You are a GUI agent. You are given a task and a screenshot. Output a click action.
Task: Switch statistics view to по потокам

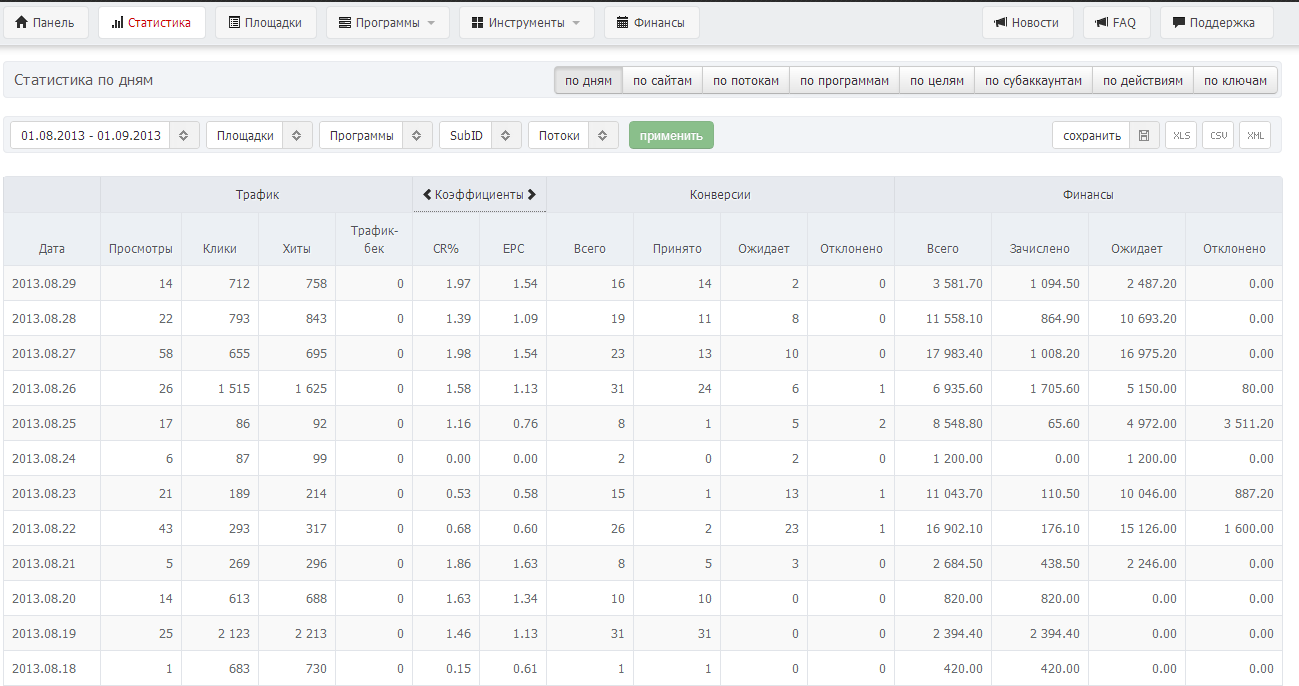click(746, 81)
